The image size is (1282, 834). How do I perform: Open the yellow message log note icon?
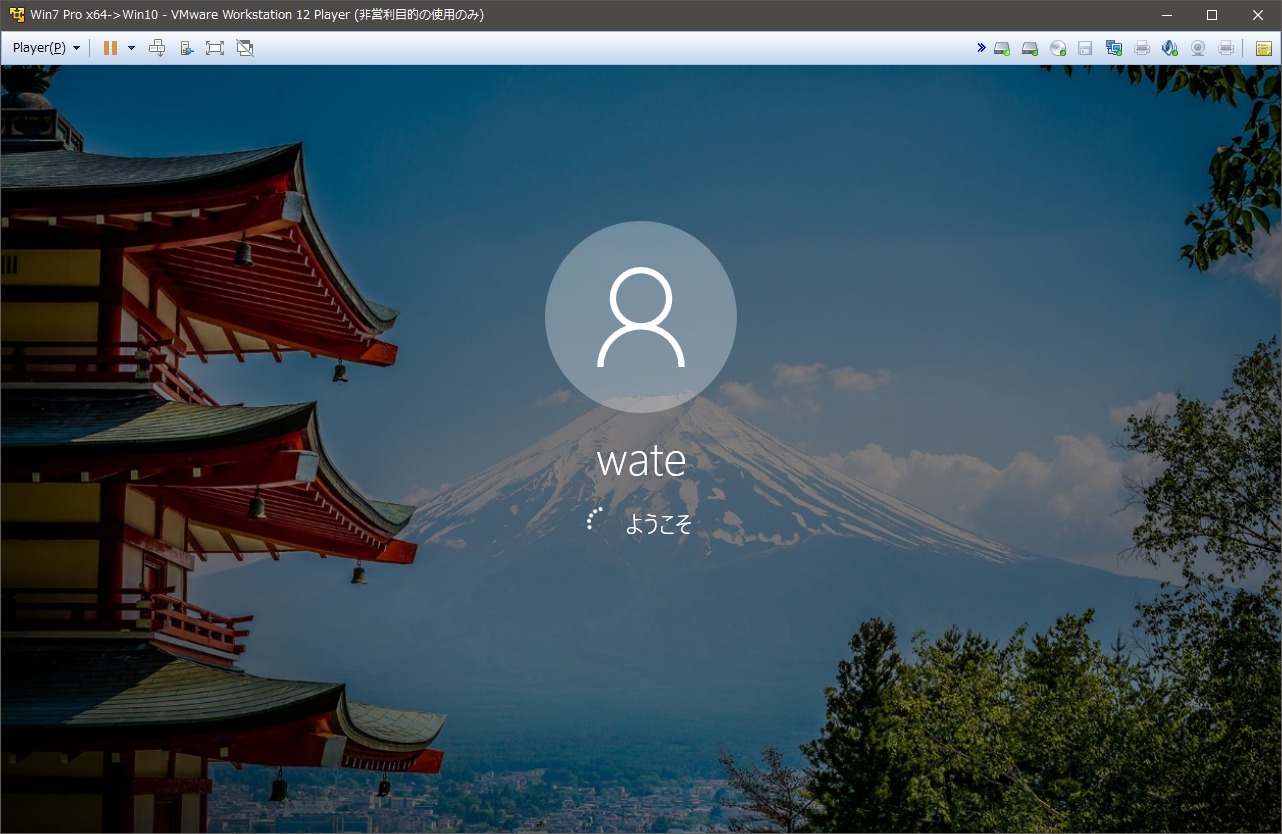coord(1264,48)
